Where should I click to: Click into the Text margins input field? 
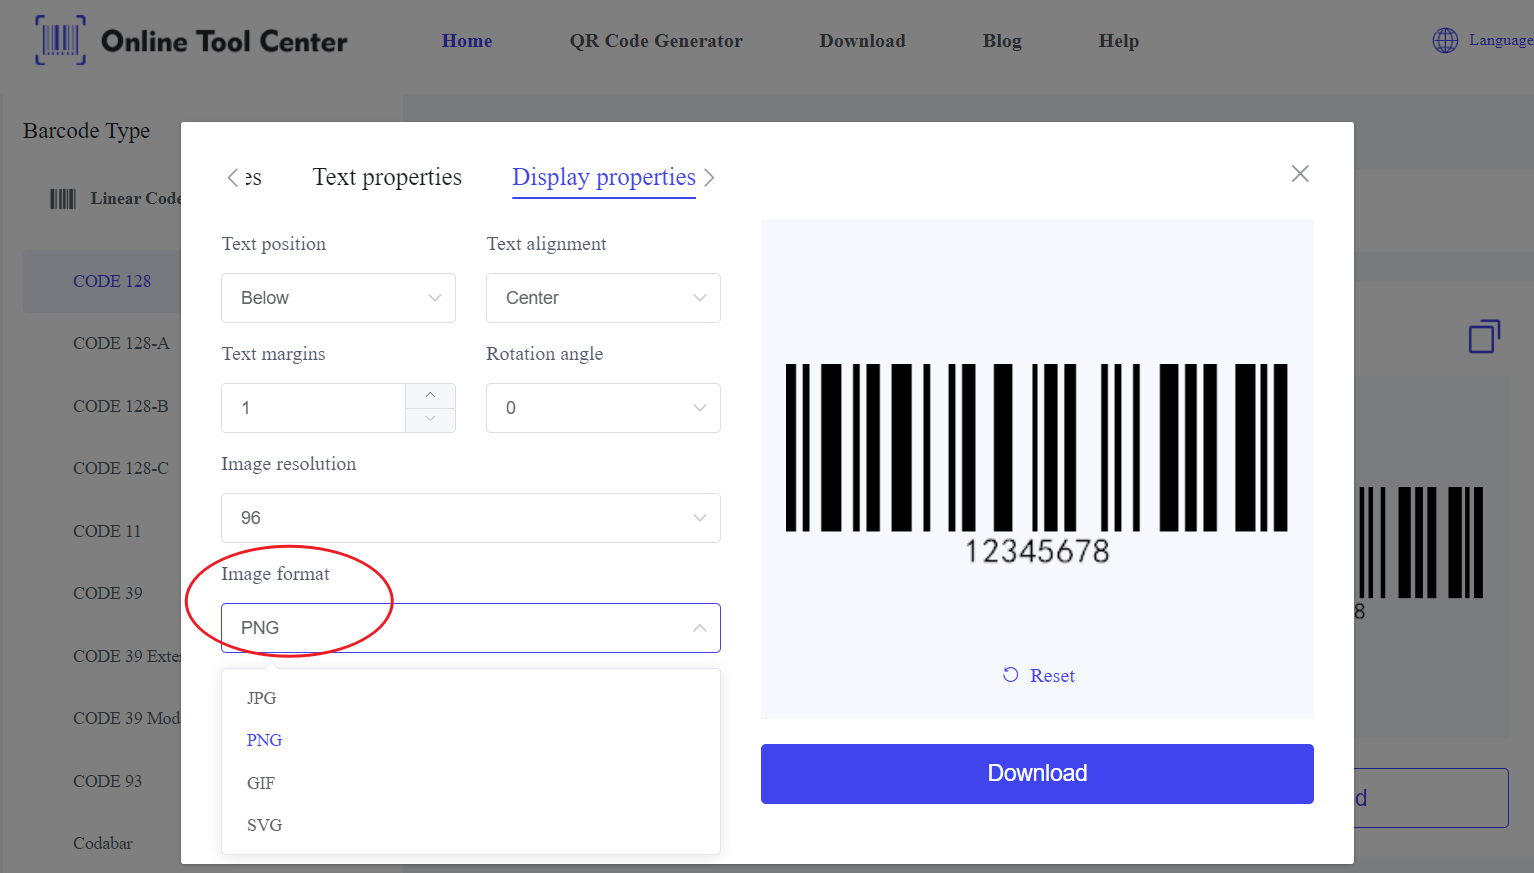coord(313,408)
